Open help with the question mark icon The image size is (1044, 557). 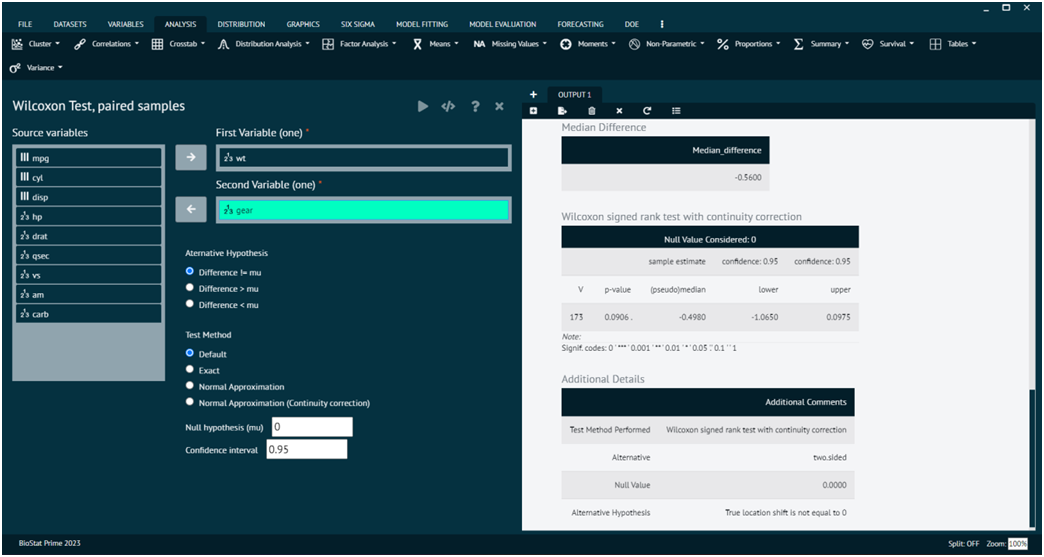click(475, 106)
